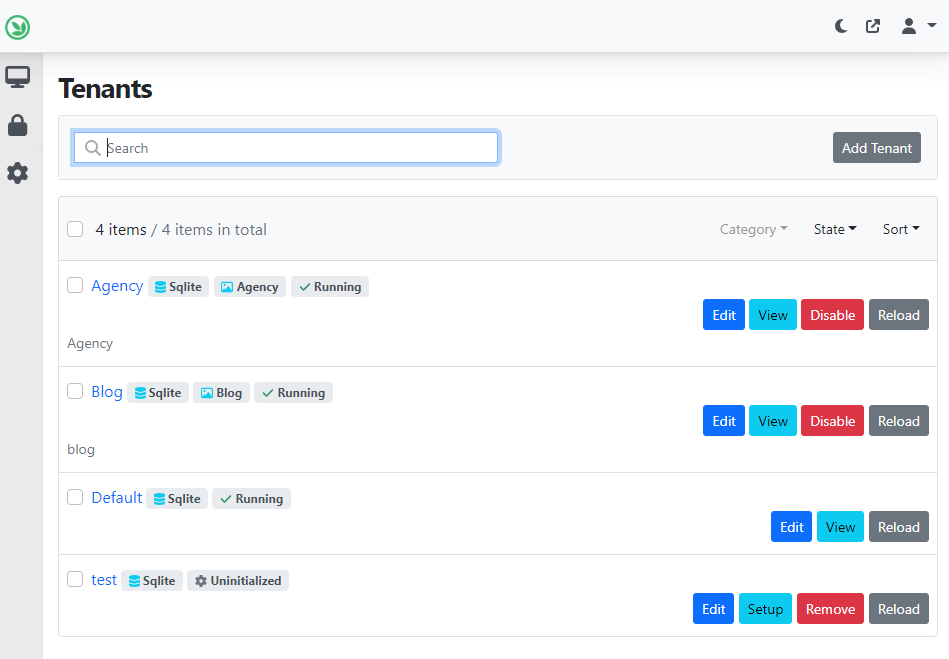This screenshot has height=659, width=949.
Task: Expand the State filter dropdown
Action: coord(835,229)
